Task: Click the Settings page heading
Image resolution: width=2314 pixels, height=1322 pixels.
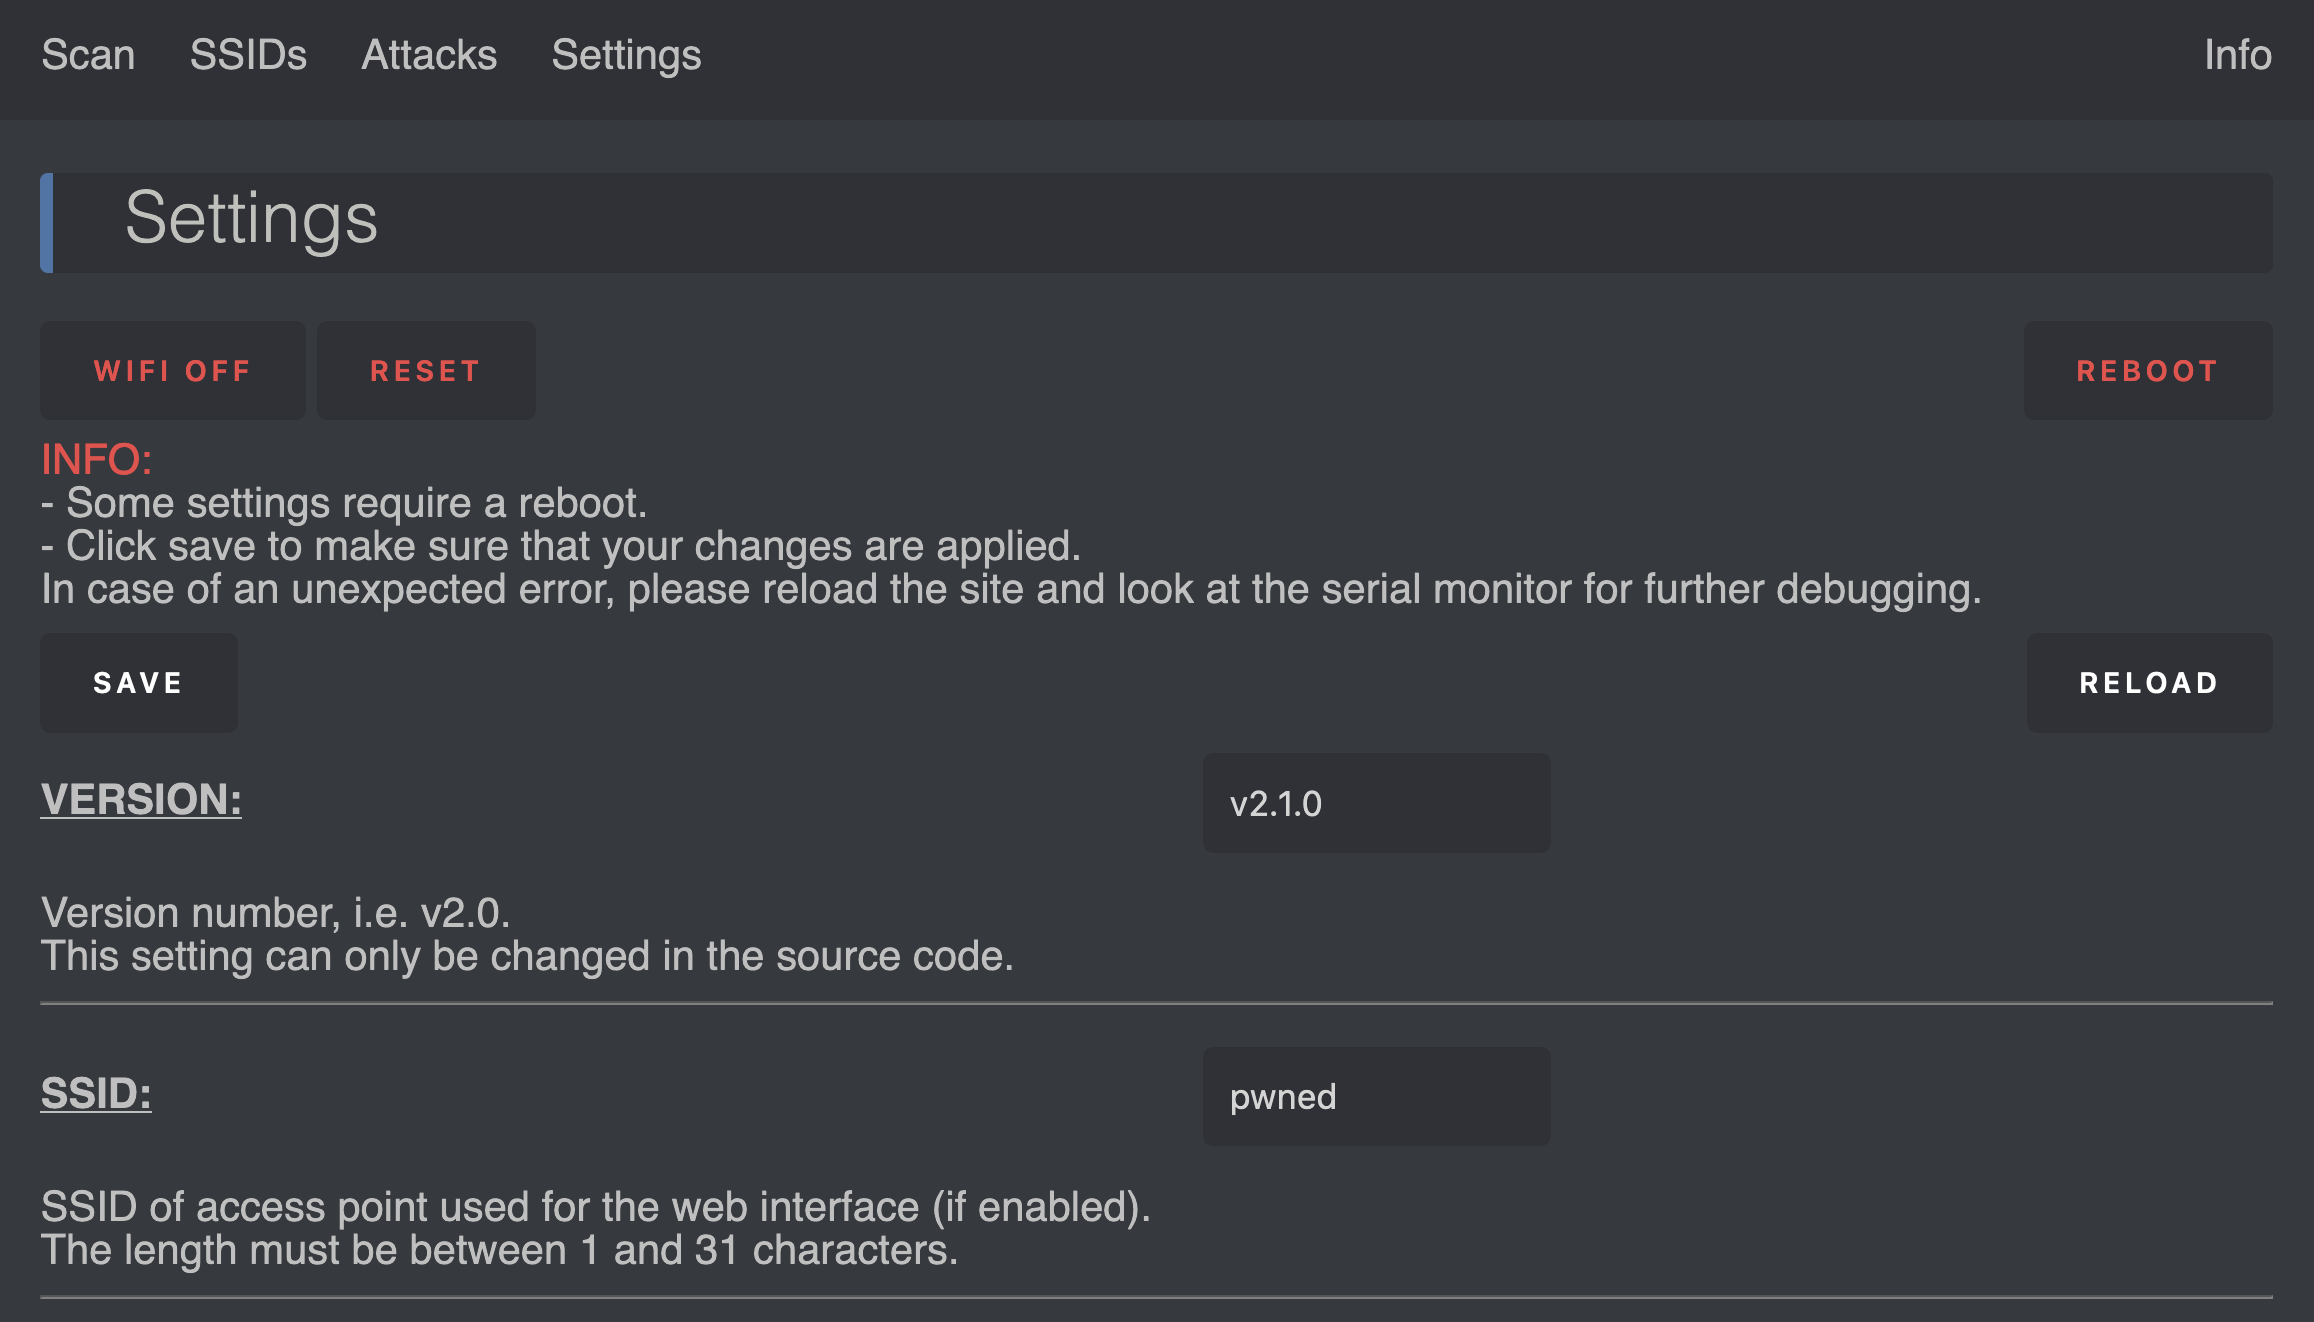Action: (x=251, y=220)
